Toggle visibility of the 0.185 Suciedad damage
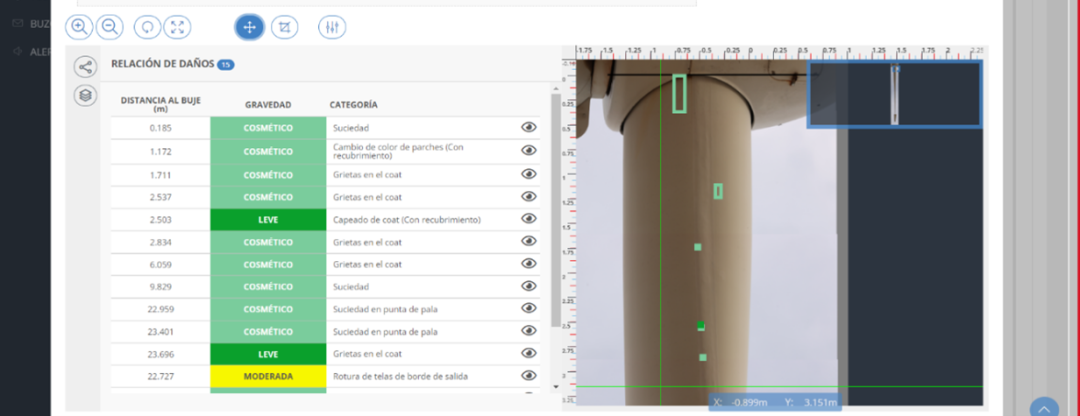The width and height of the screenshot is (1080, 416). 529,127
